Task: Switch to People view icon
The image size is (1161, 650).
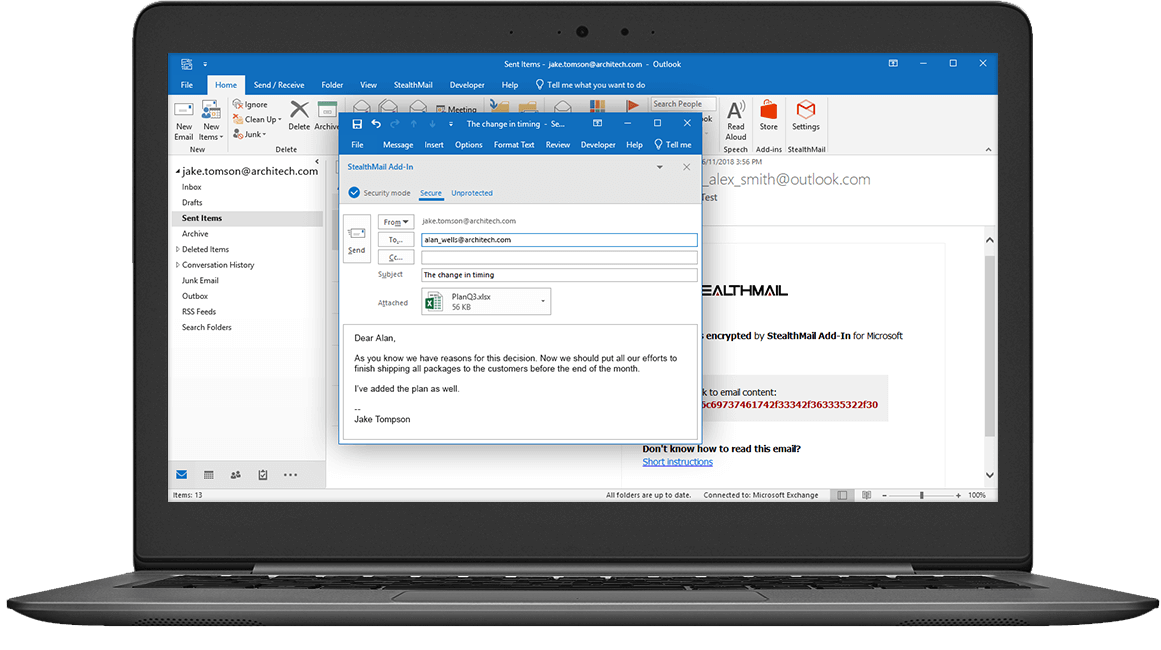Action: click(x=235, y=475)
